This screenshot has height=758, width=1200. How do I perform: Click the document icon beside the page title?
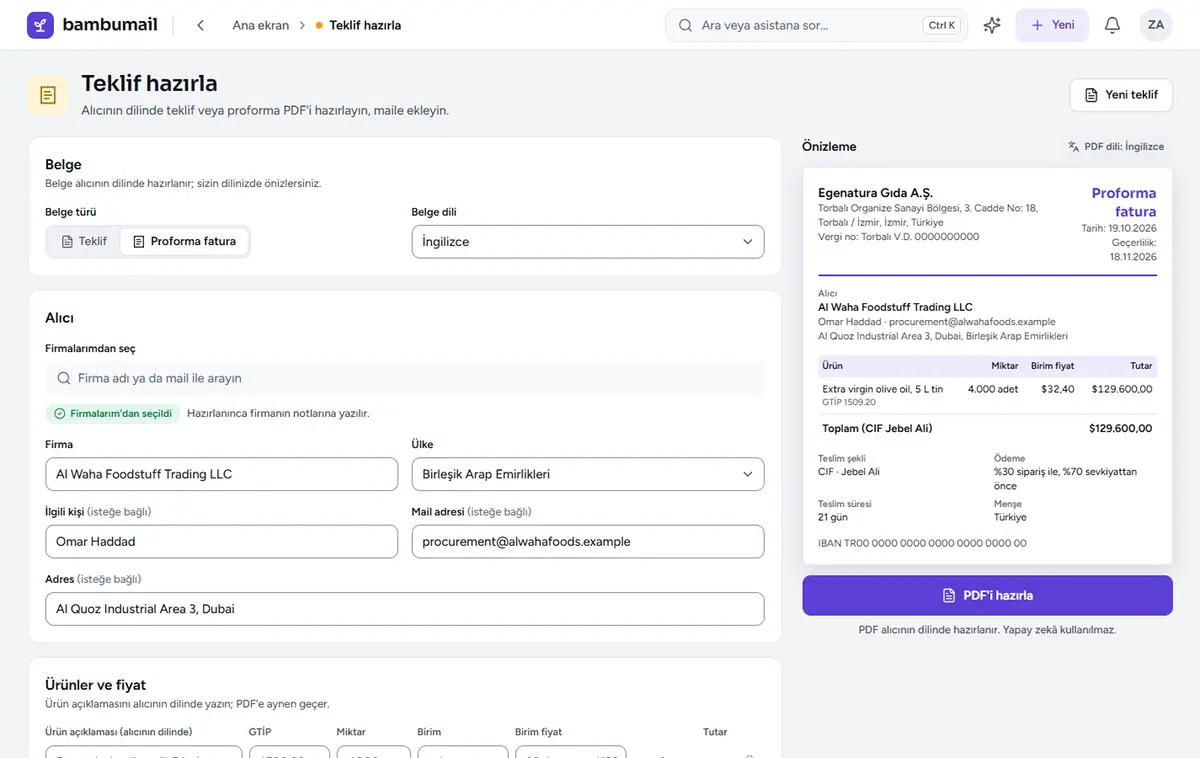pyautogui.click(x=48, y=95)
